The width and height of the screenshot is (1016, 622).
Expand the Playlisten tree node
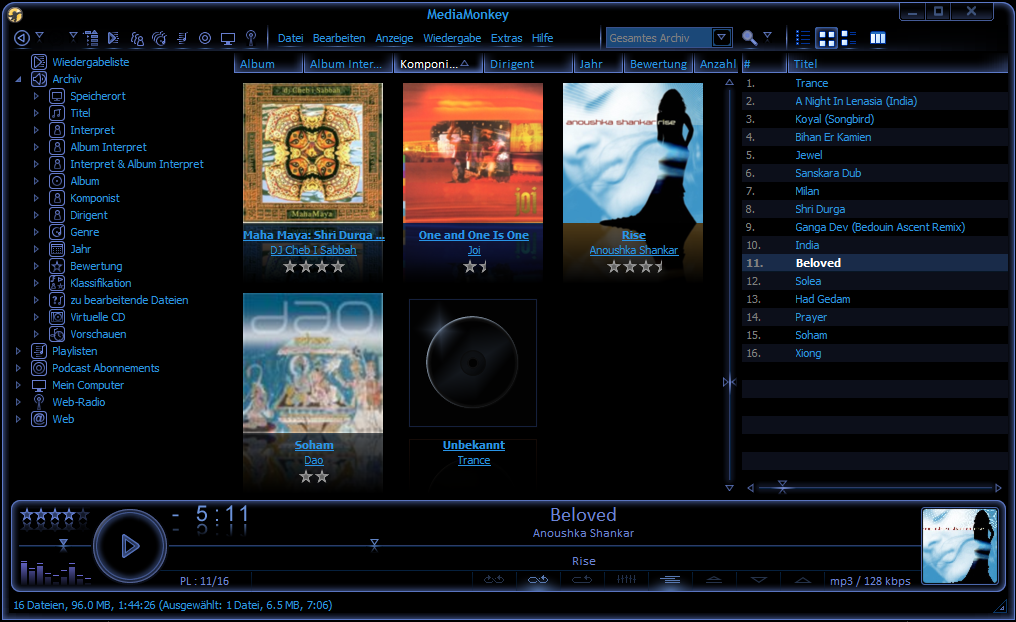click(x=18, y=351)
